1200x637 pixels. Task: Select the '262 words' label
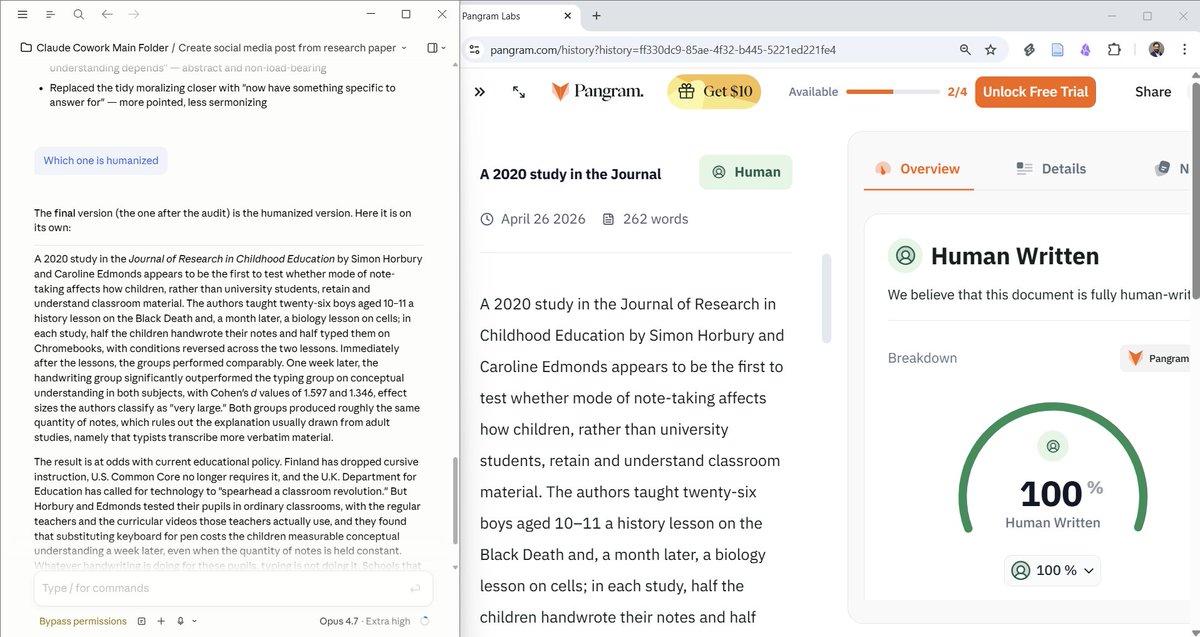[655, 219]
